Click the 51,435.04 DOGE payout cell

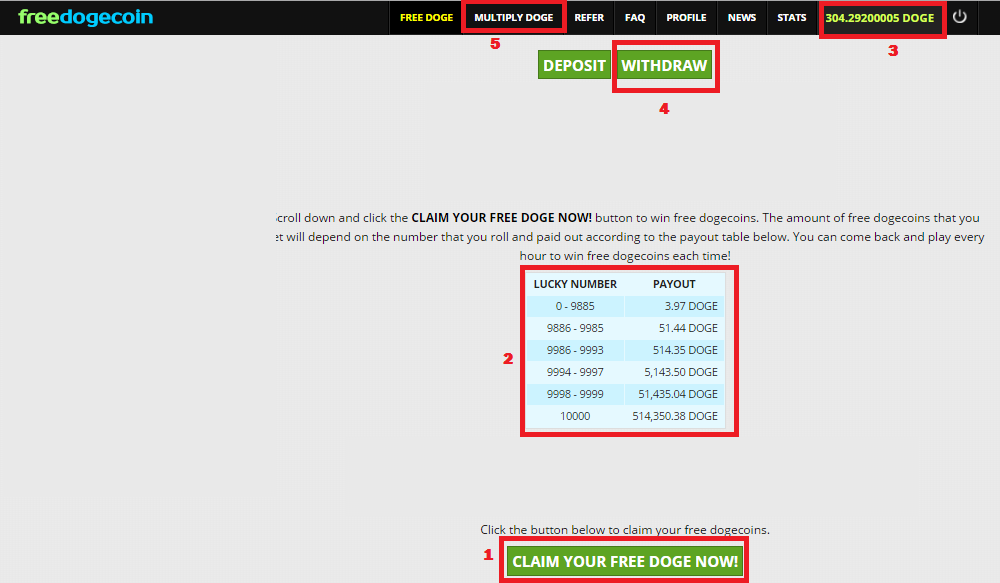click(x=674, y=394)
